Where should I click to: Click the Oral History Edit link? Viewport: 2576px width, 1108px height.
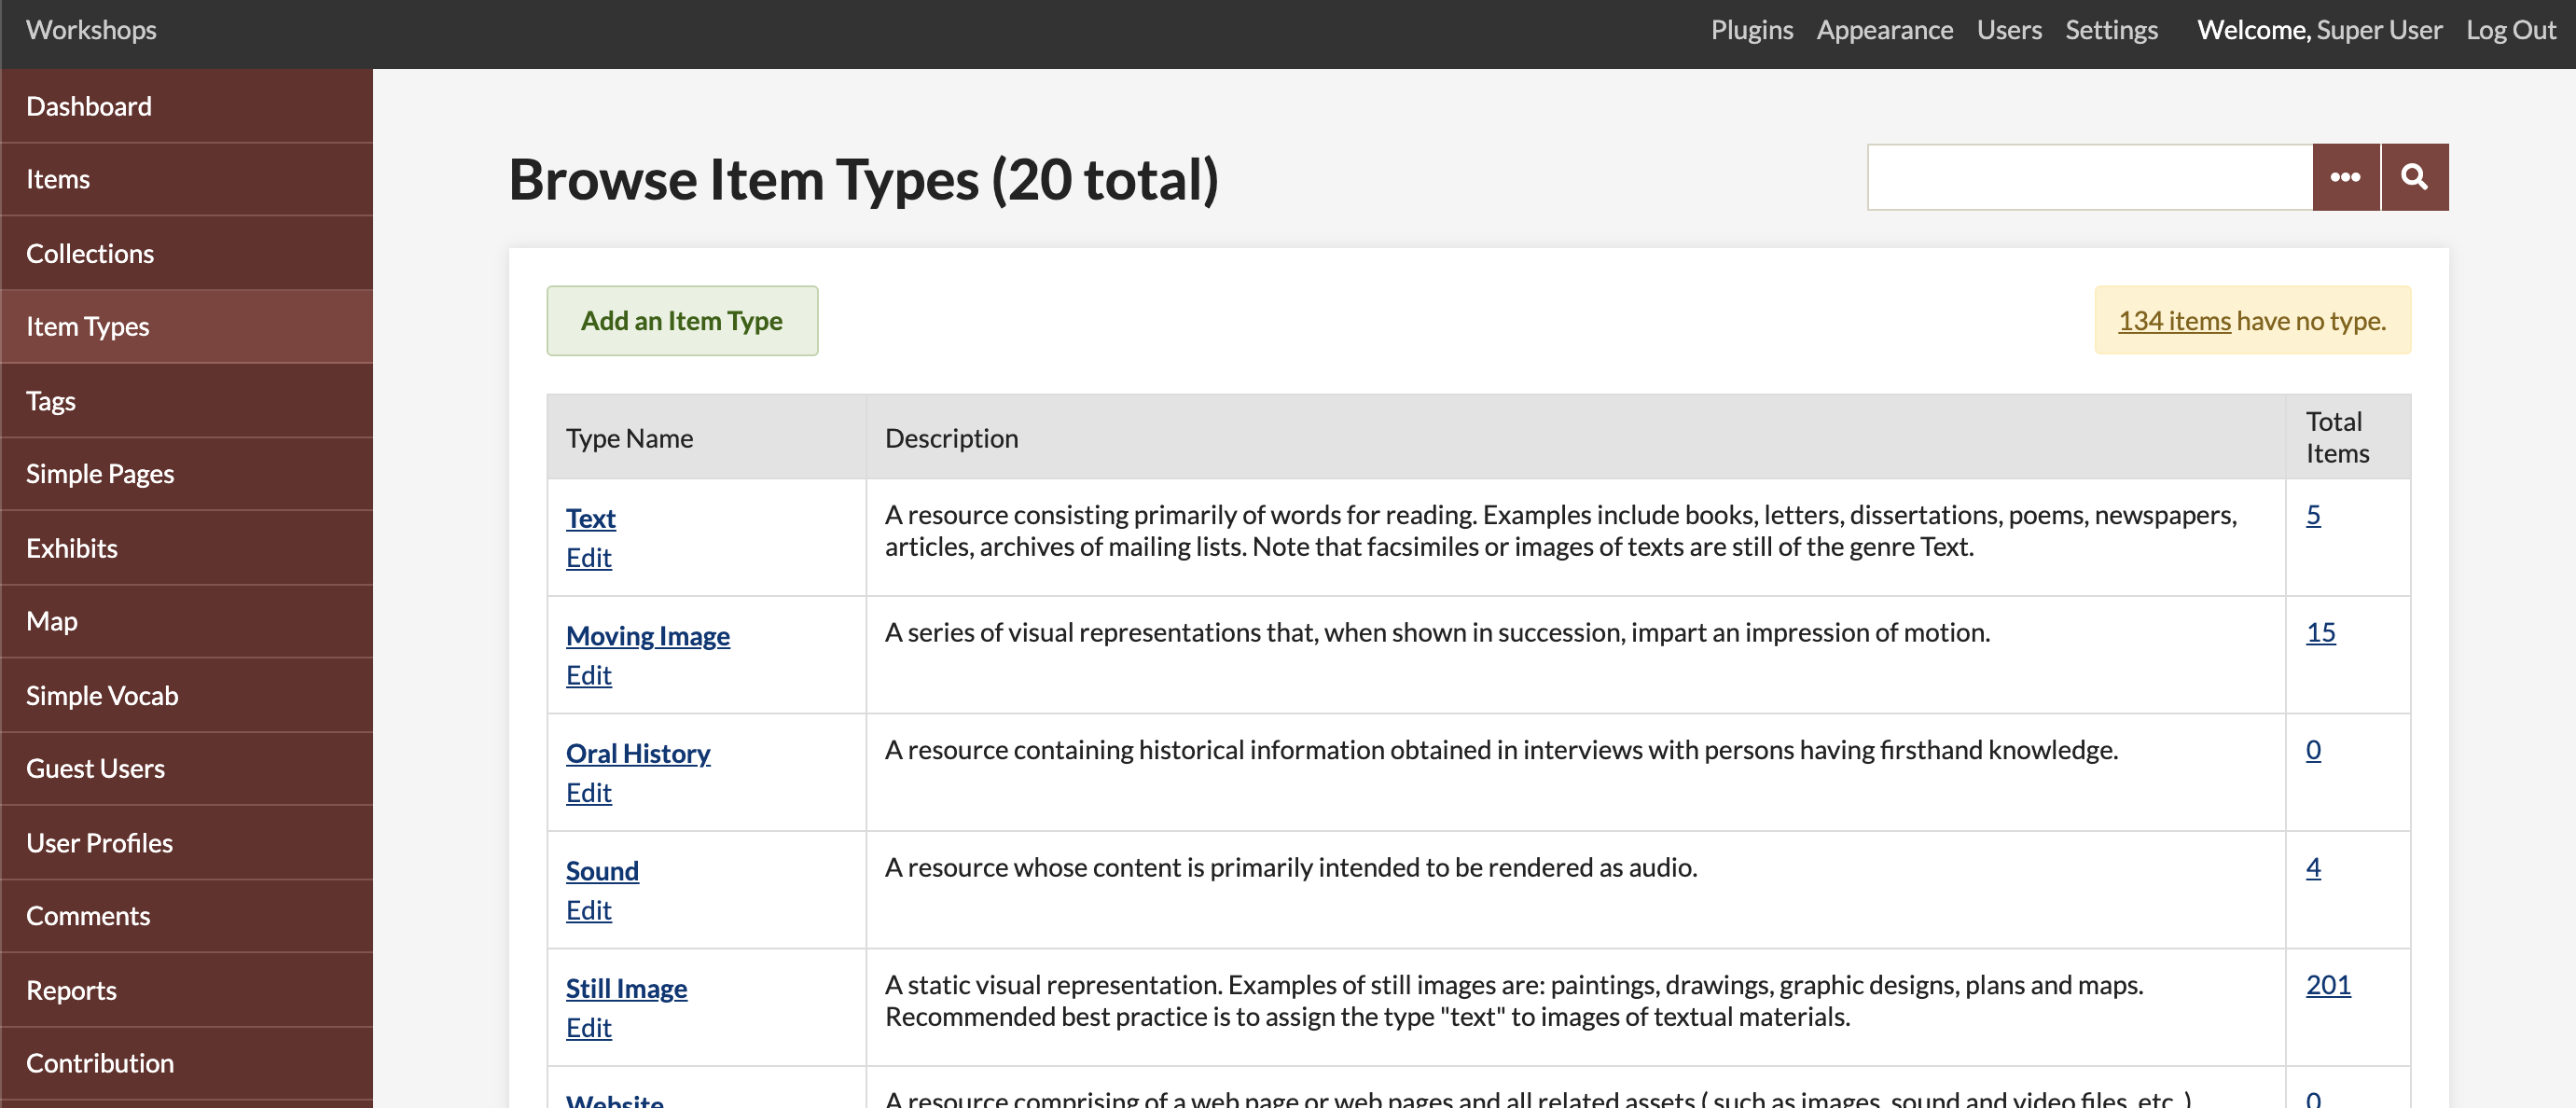click(589, 791)
